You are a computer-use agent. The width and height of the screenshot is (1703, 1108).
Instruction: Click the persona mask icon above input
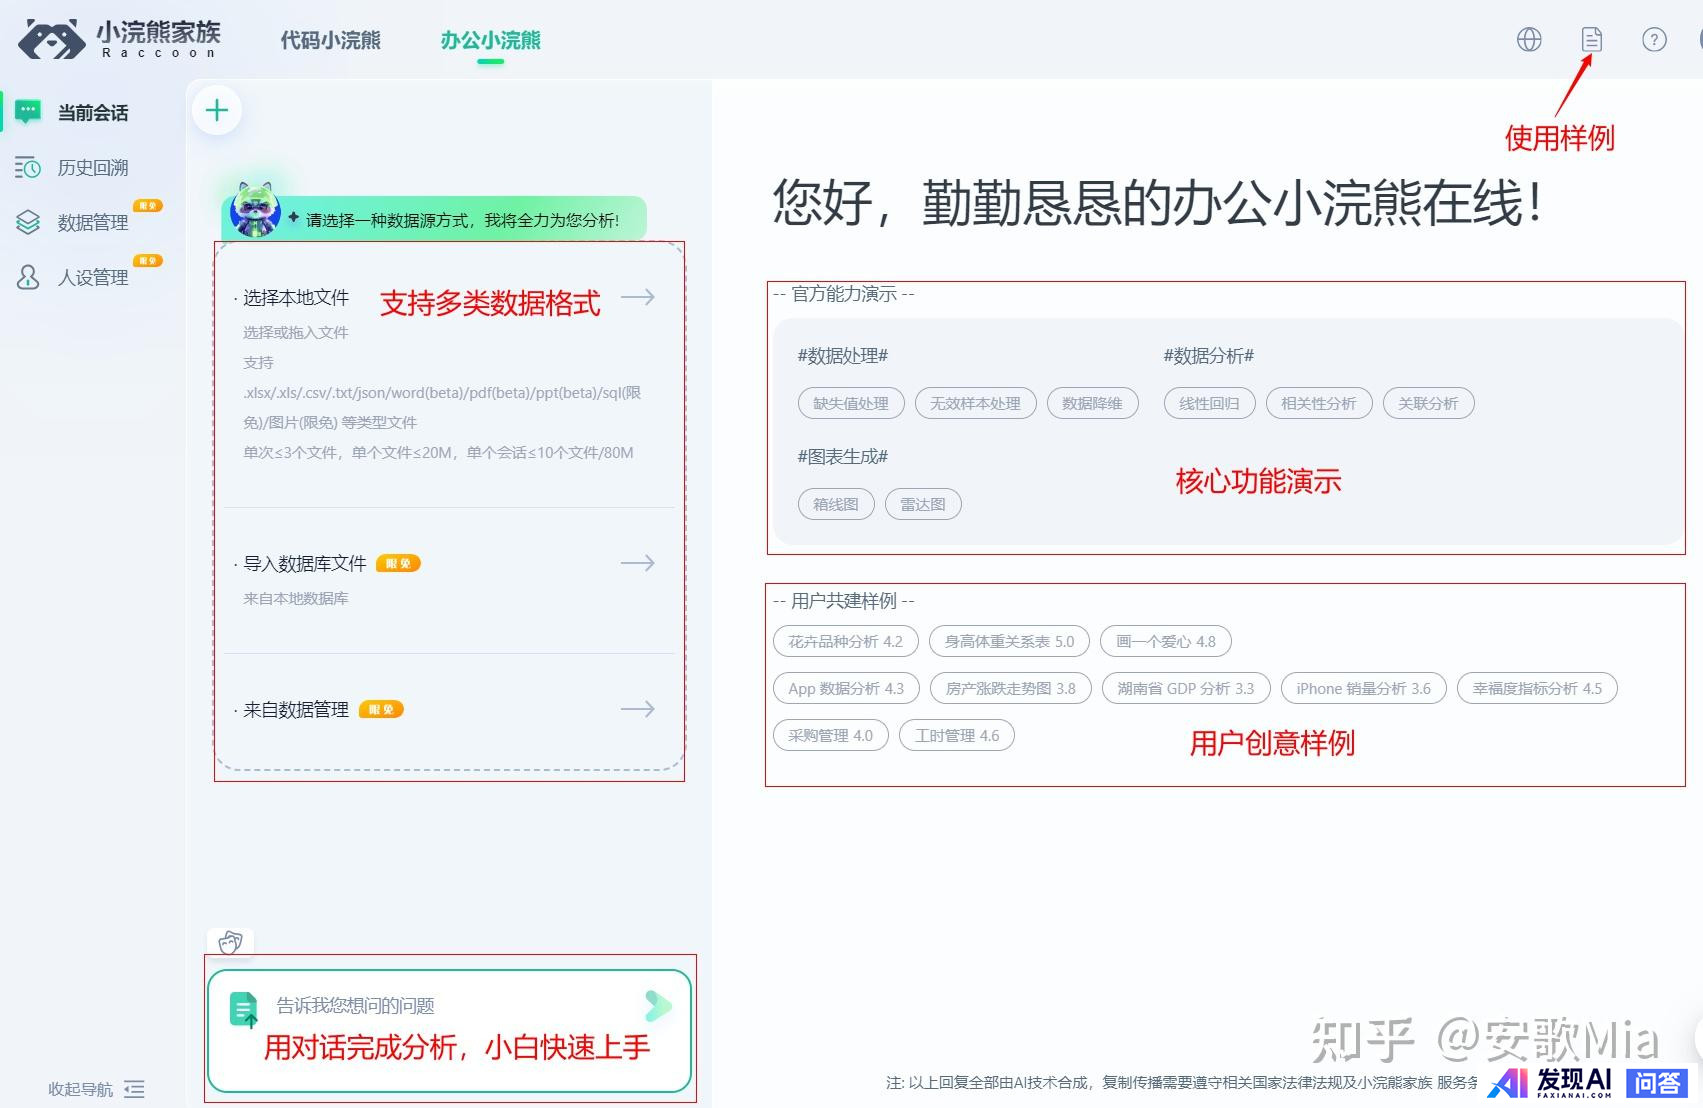coord(231,941)
